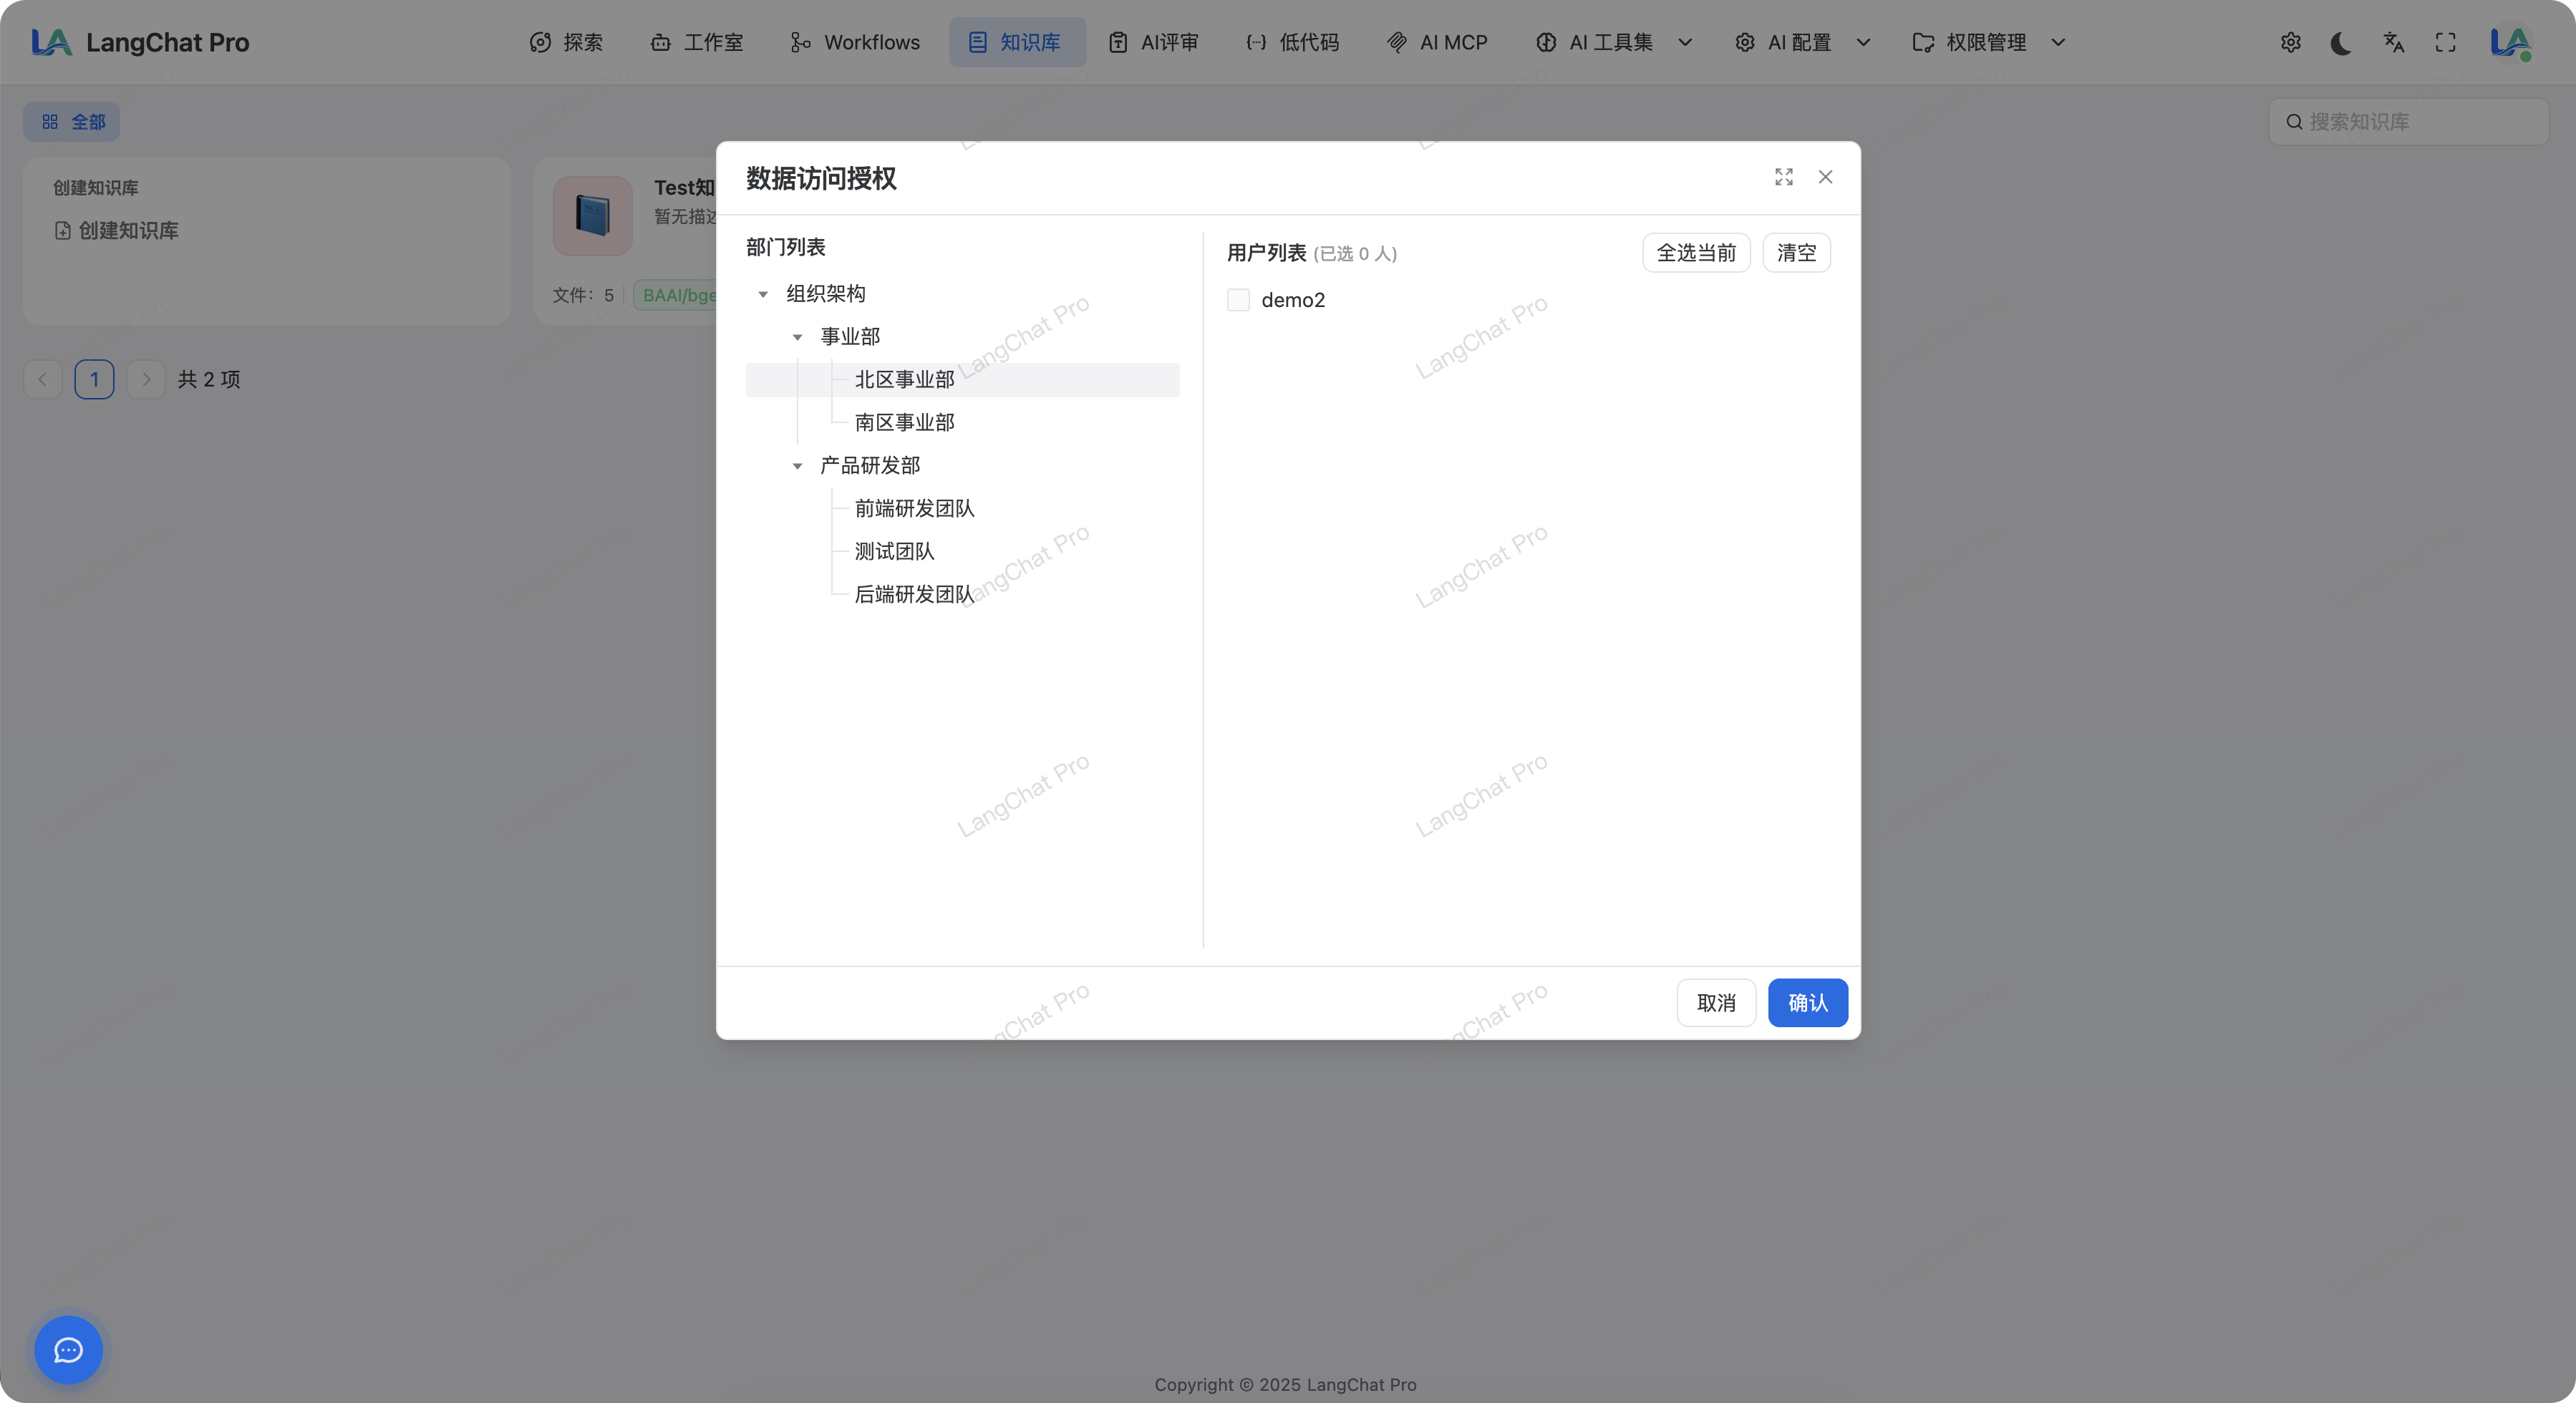
Task: Open the Workflows menu item
Action: [x=855, y=43]
